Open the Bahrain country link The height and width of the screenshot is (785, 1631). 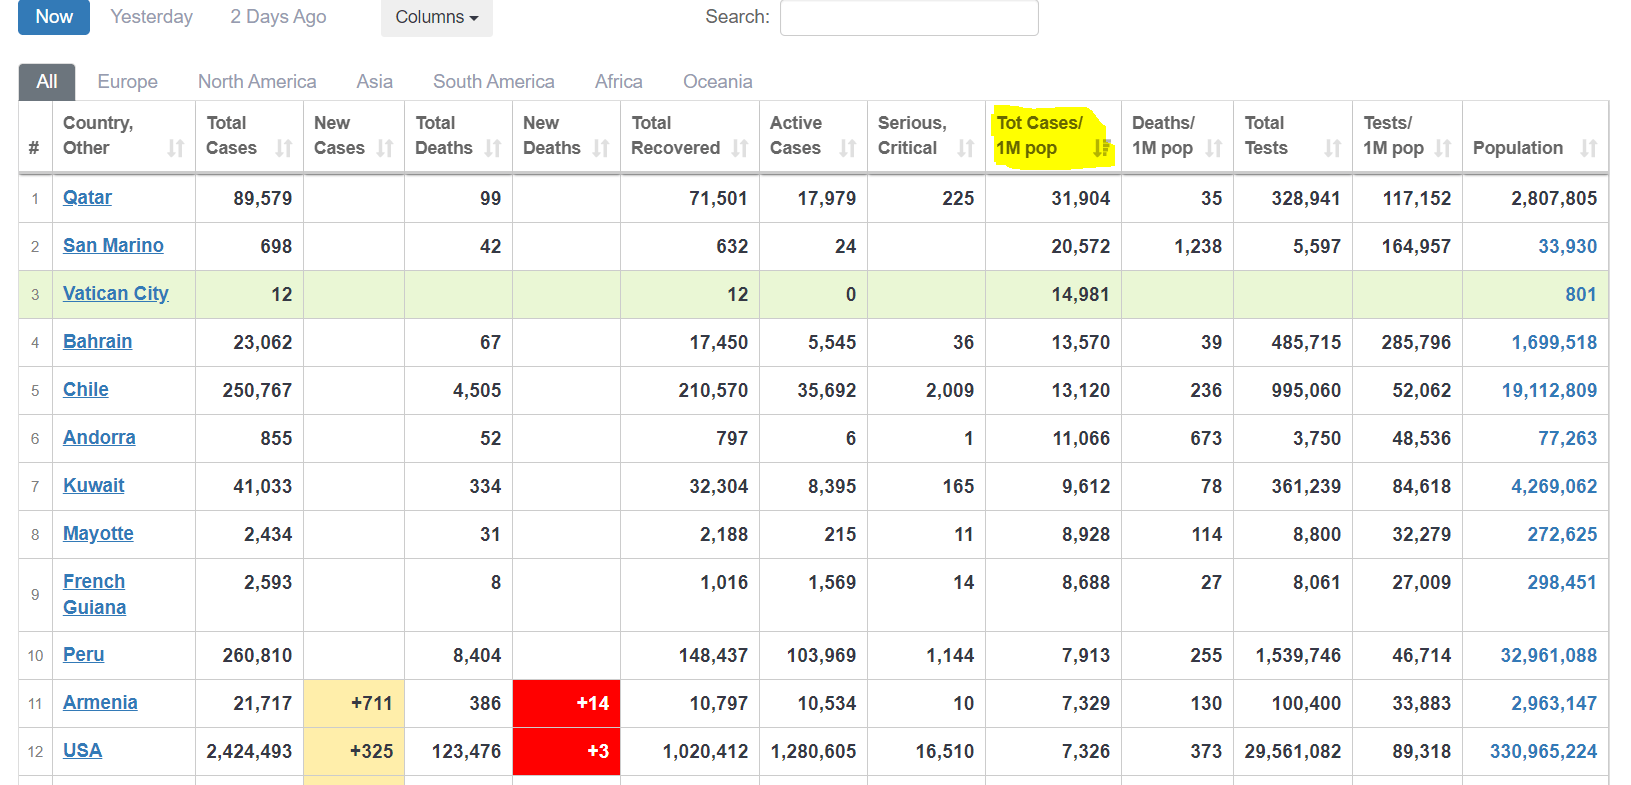coord(97,341)
